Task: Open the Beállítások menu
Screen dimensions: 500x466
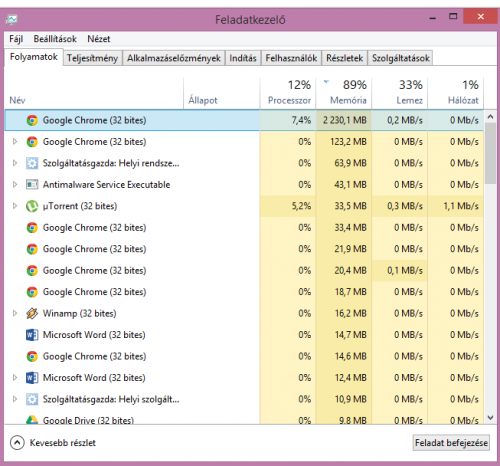Action: [55, 39]
